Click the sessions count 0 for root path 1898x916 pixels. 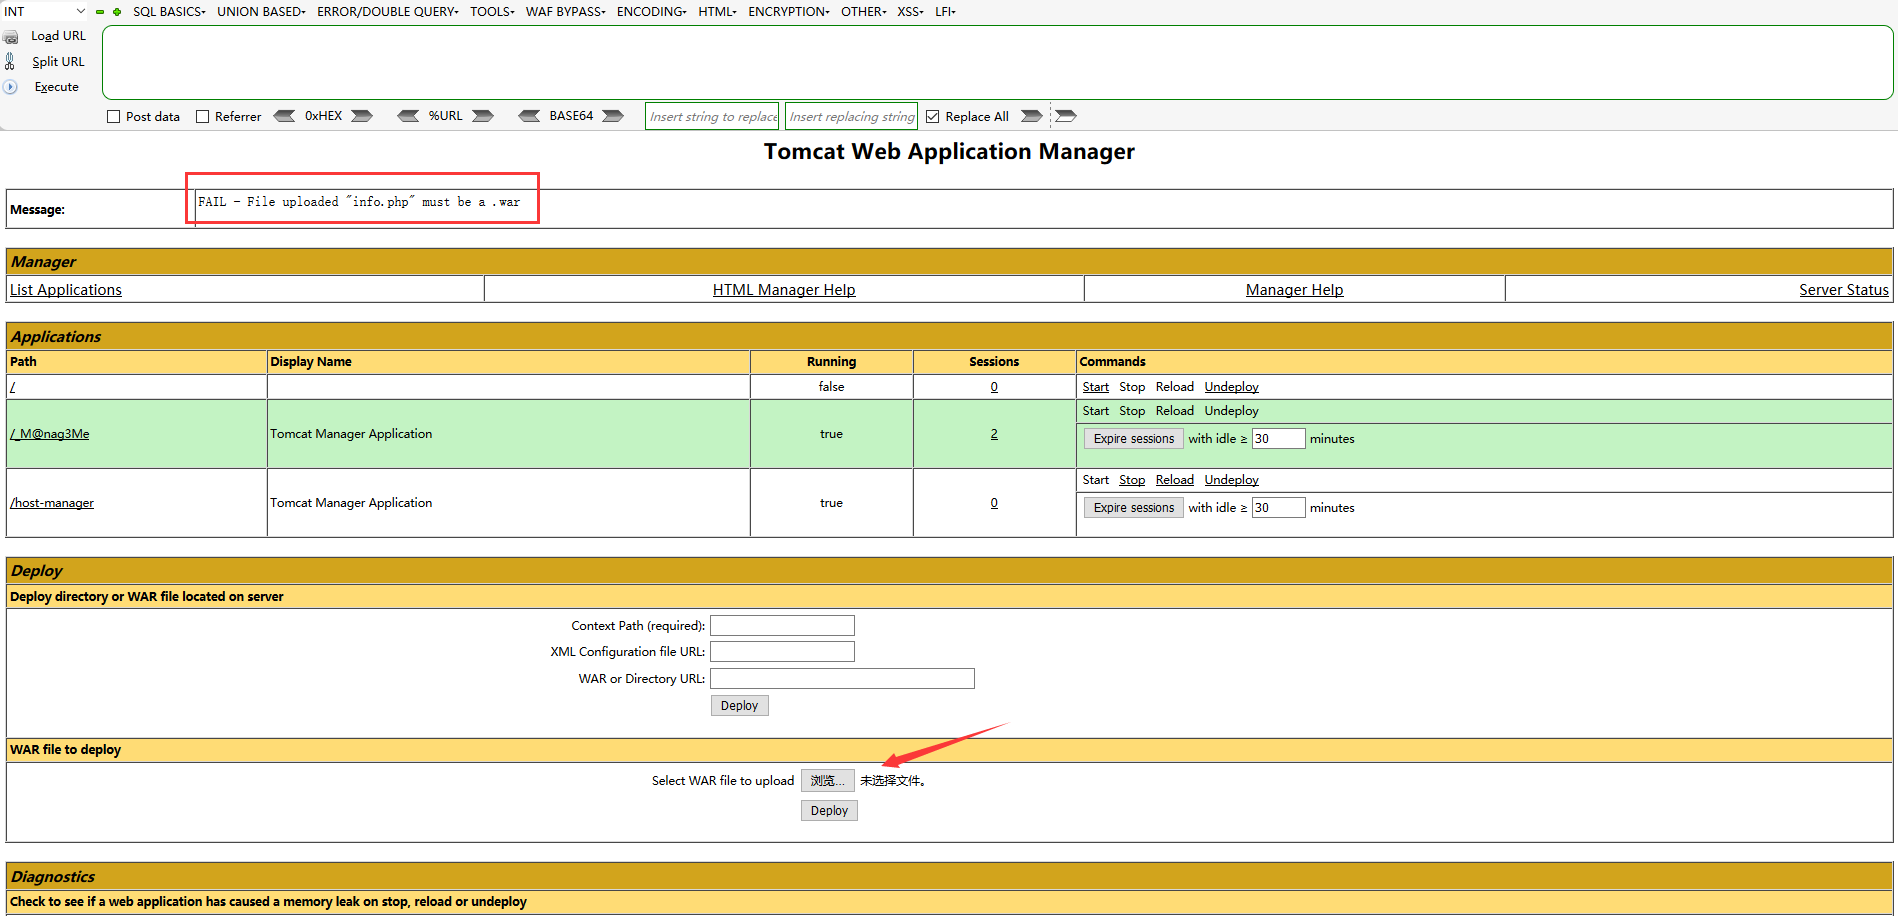click(994, 387)
